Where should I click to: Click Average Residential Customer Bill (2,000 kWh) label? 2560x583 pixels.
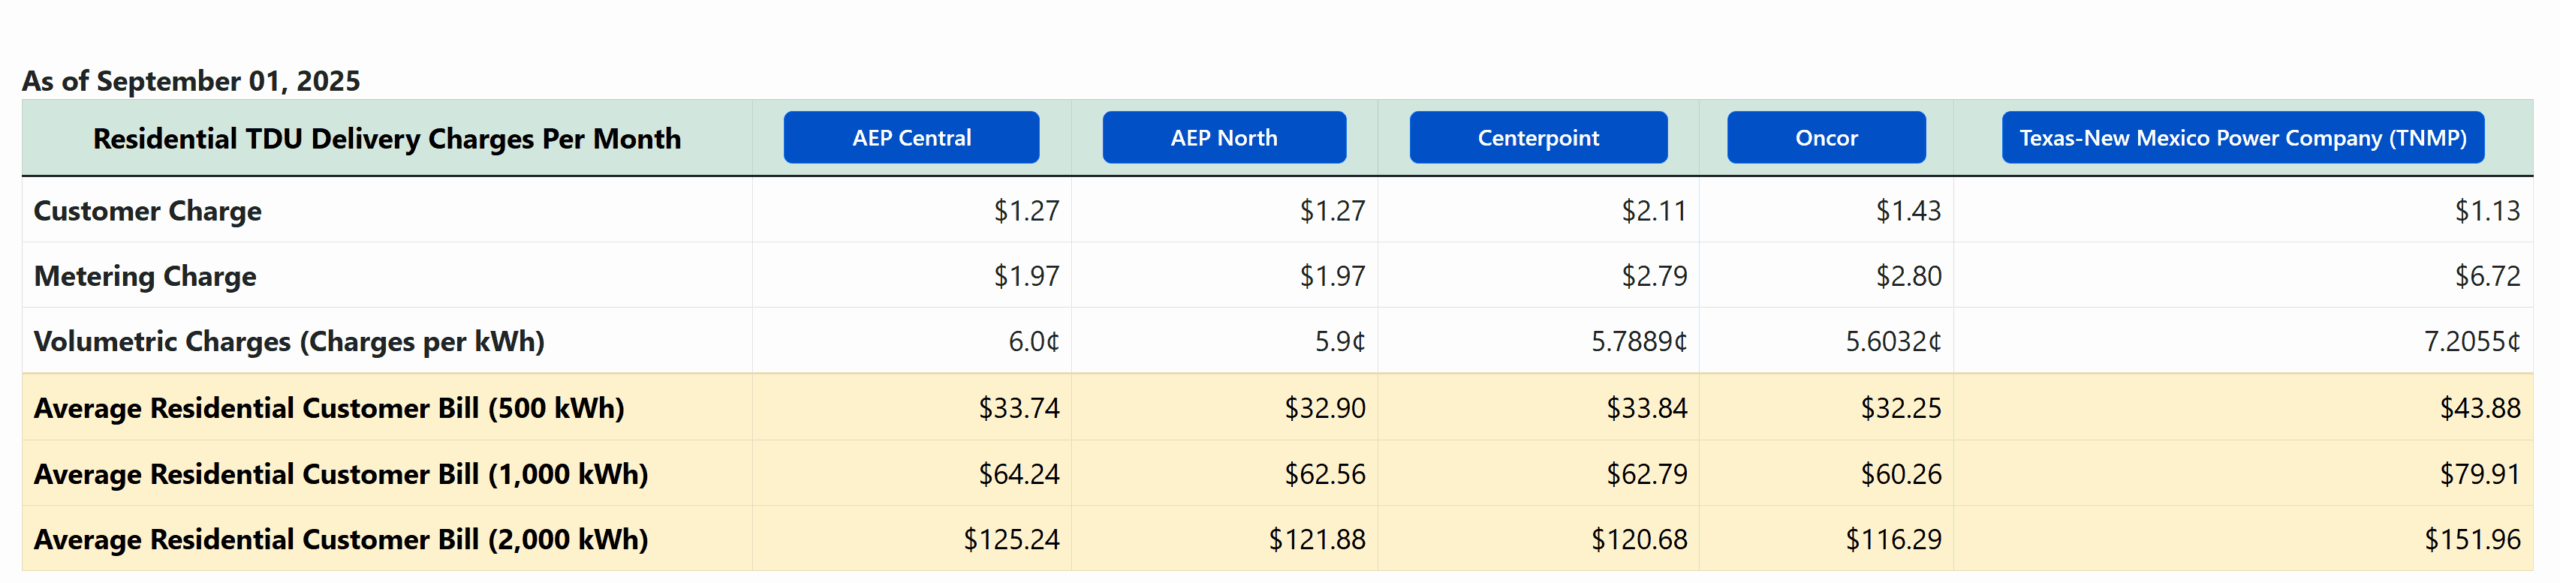pos(341,540)
